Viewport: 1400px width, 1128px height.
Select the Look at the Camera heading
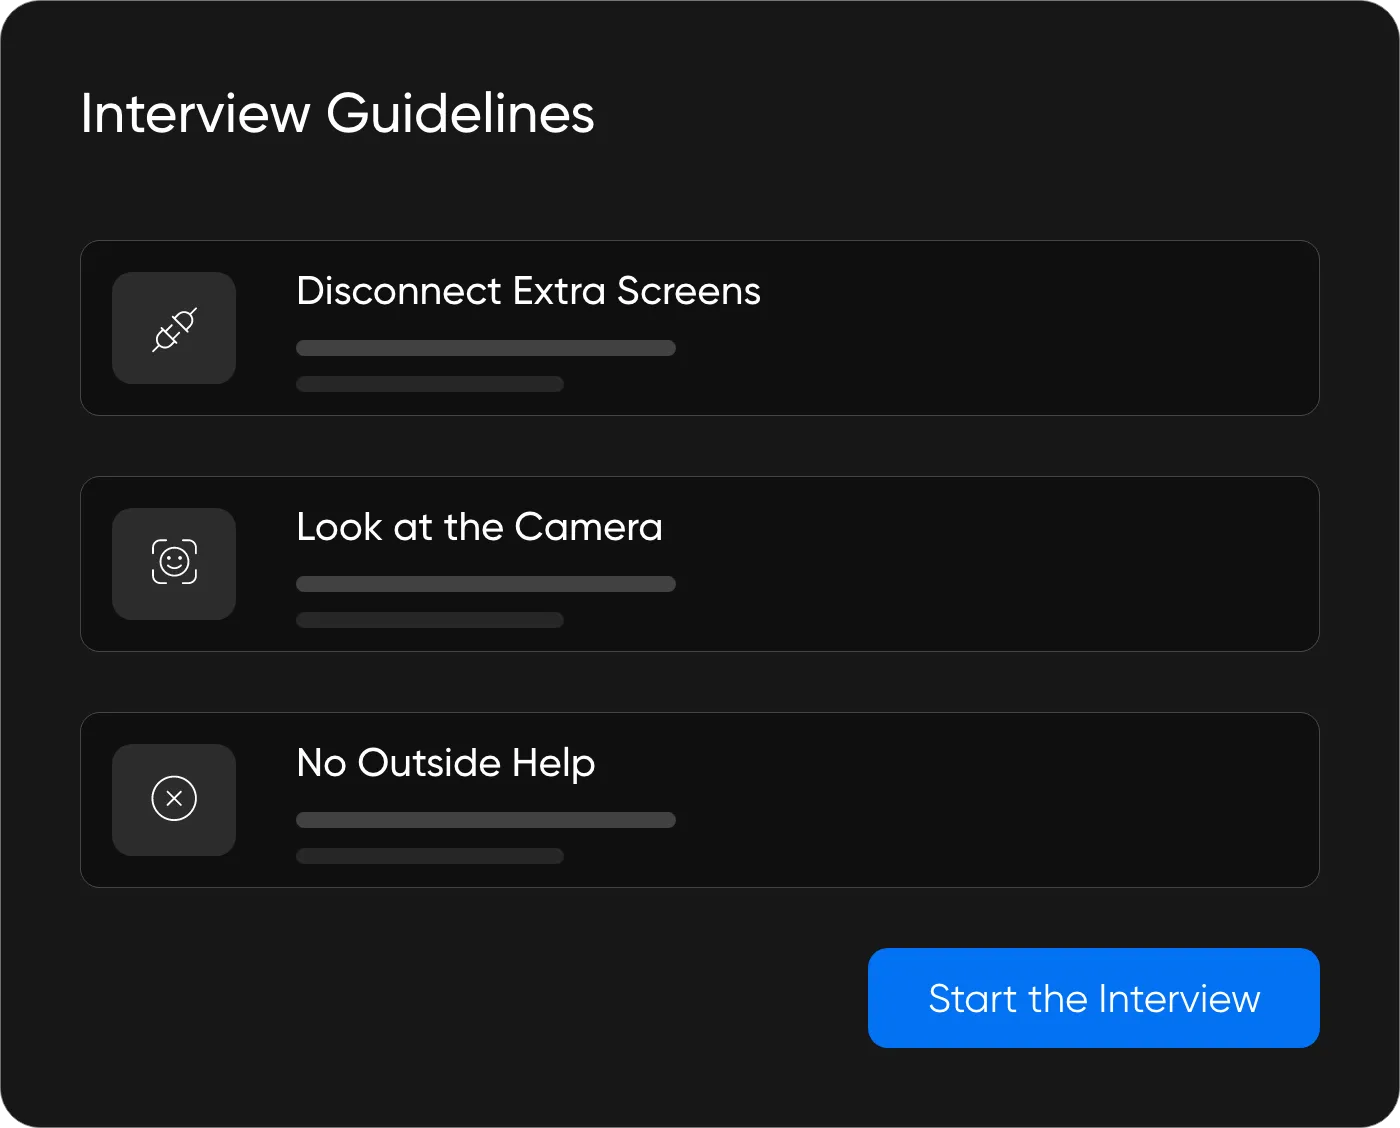pyautogui.click(x=480, y=527)
